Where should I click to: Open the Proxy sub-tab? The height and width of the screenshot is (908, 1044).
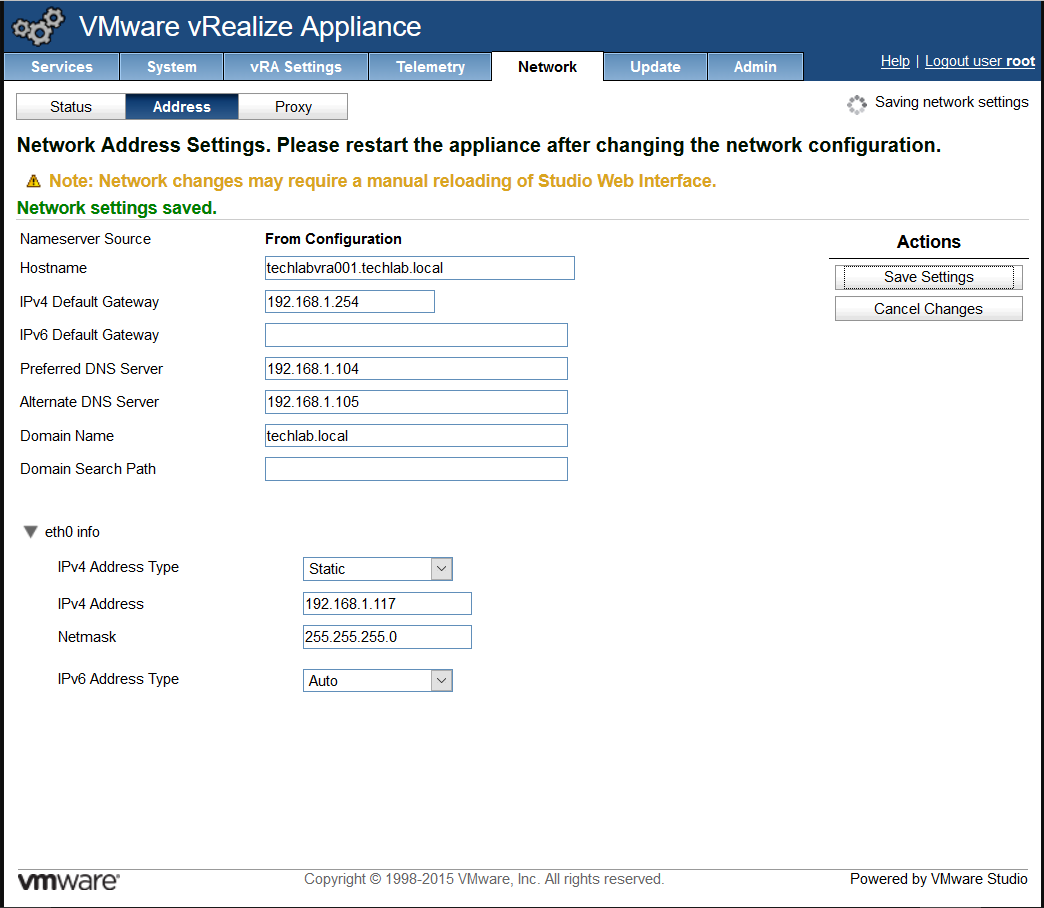tap(293, 107)
